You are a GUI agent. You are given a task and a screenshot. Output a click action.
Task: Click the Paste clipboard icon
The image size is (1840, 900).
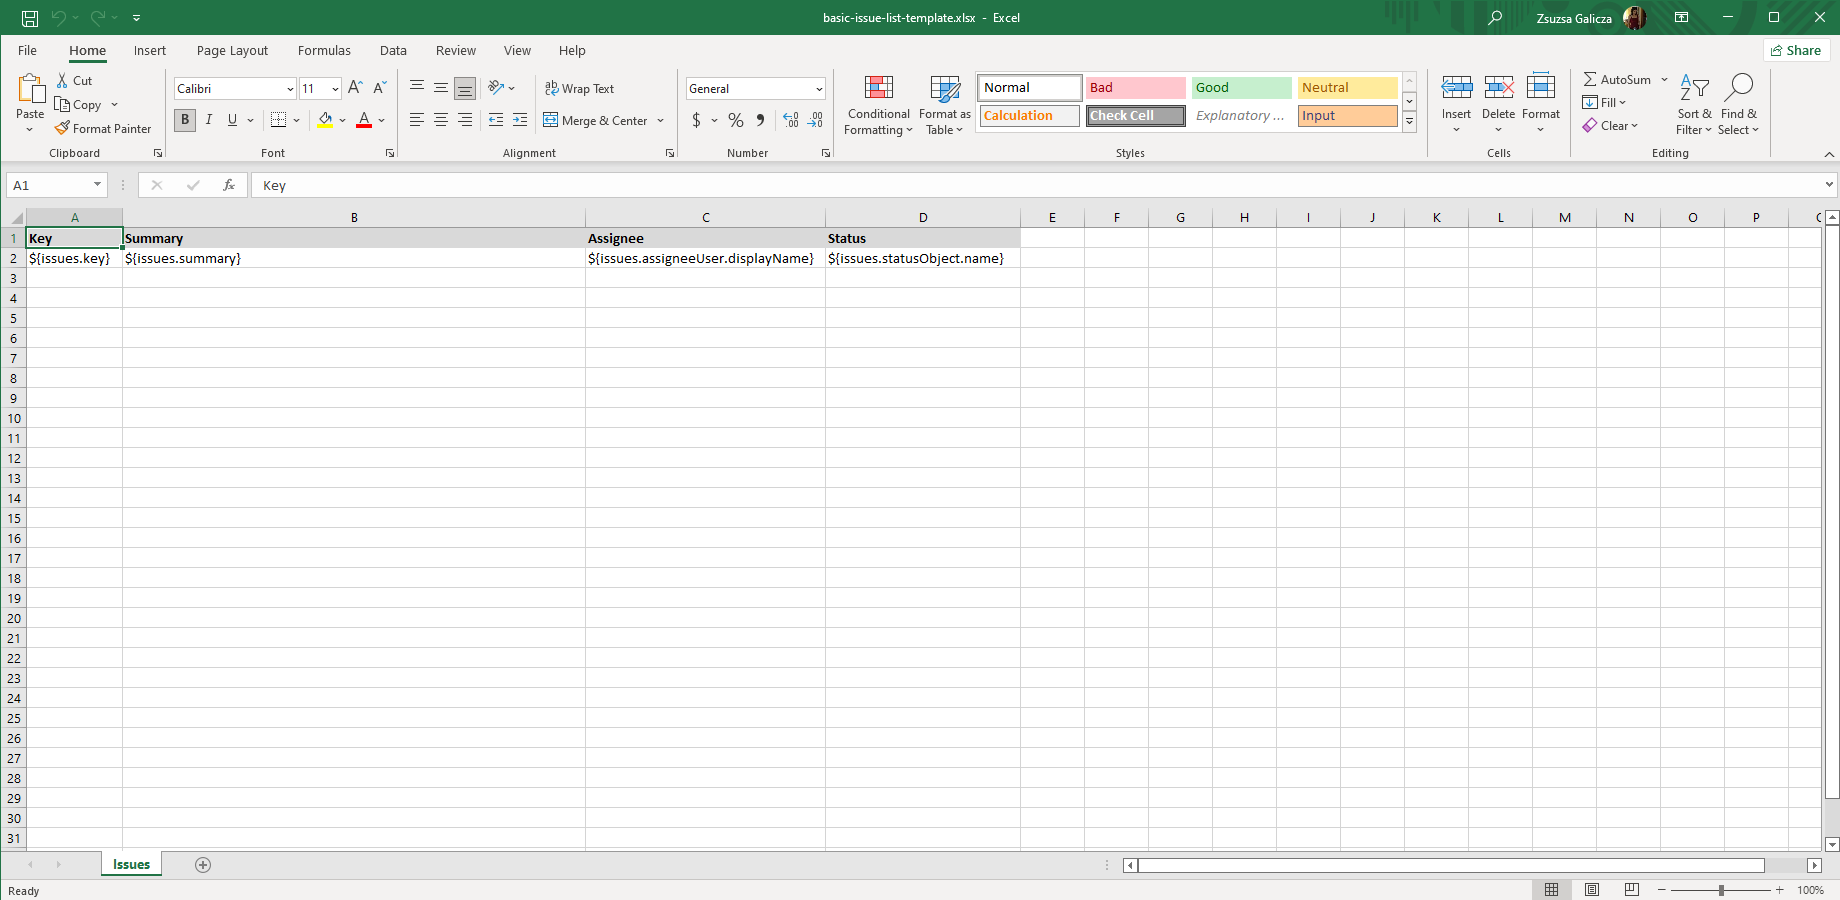[30, 89]
